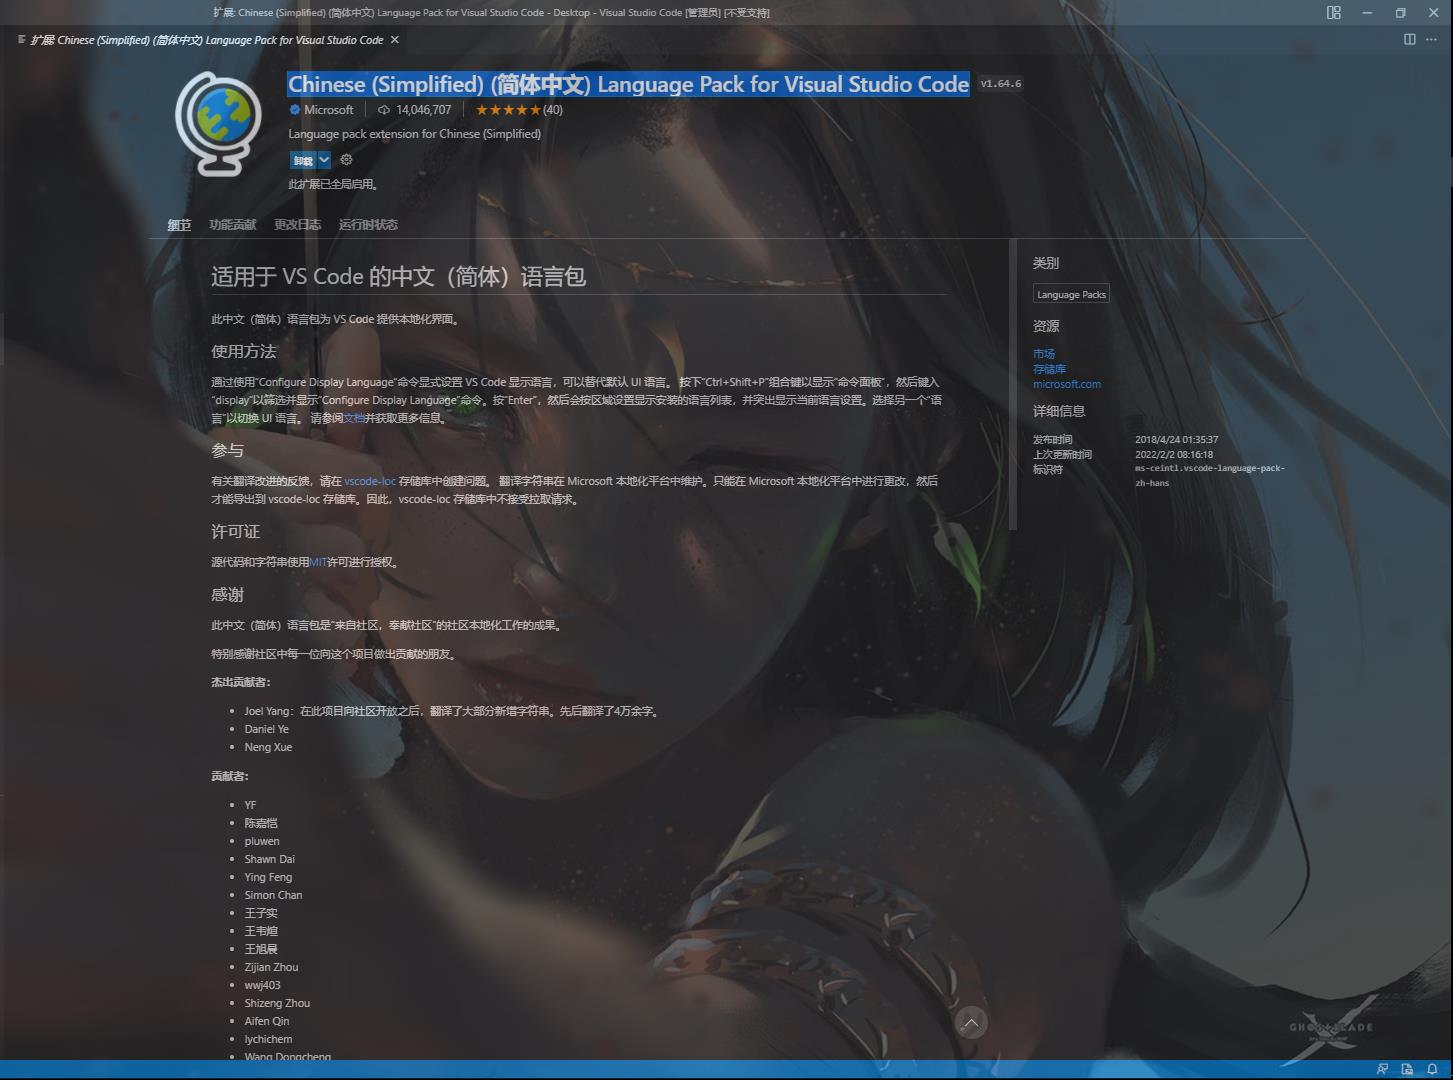Select the extension tab title in the editor
Image resolution: width=1453 pixels, height=1080 pixels.
[207, 40]
